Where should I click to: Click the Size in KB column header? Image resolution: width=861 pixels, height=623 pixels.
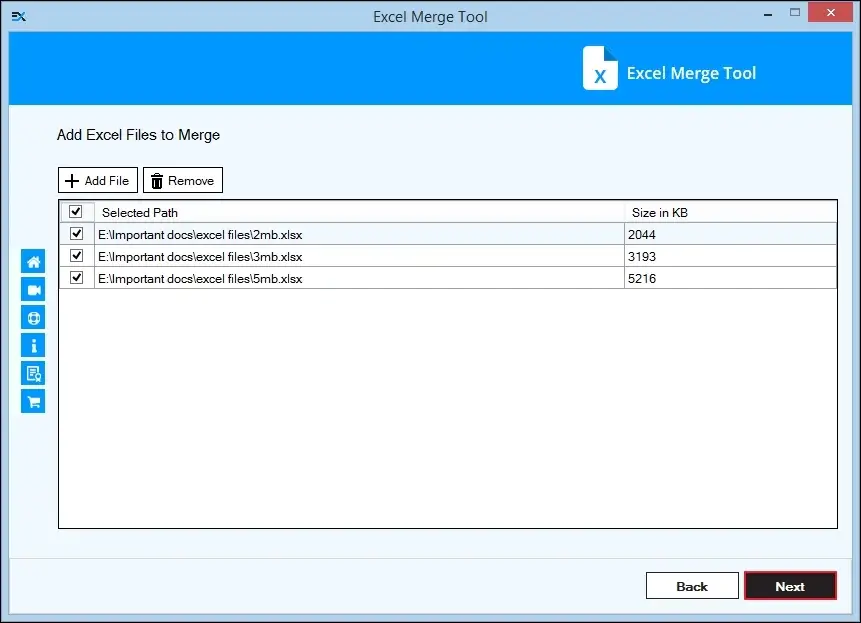659,212
